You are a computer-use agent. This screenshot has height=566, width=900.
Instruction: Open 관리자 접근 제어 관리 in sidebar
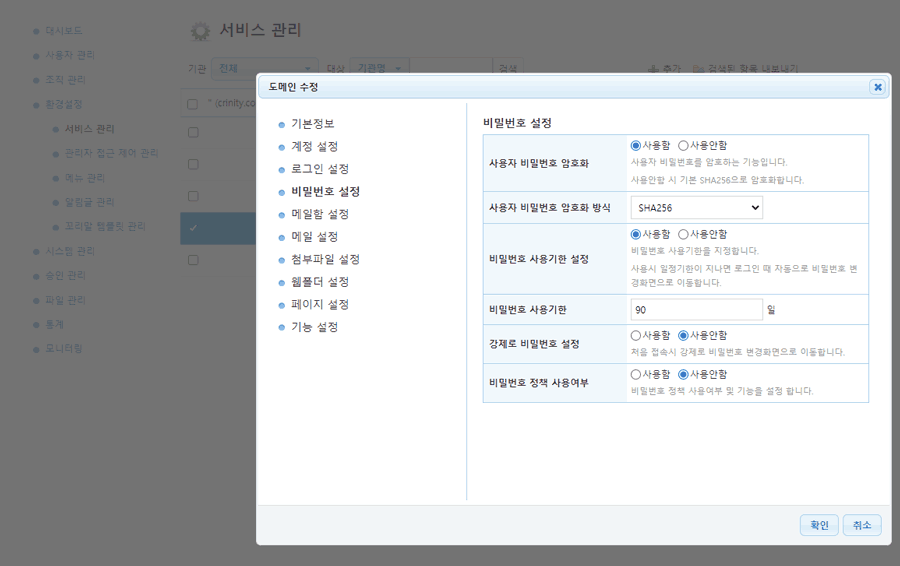click(111, 153)
